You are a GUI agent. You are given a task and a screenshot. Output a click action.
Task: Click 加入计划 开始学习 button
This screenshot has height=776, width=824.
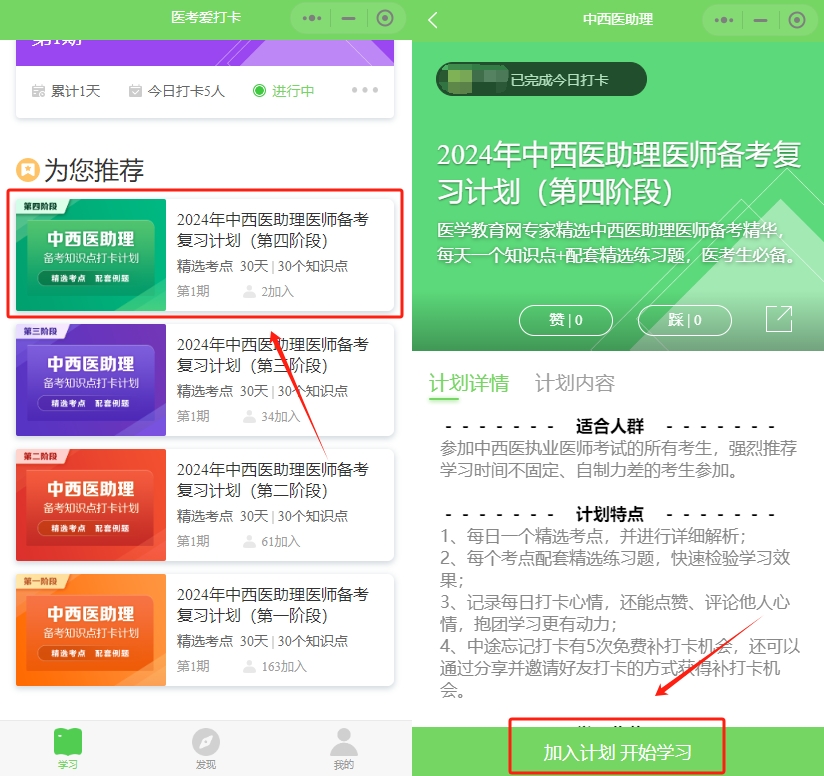617,752
